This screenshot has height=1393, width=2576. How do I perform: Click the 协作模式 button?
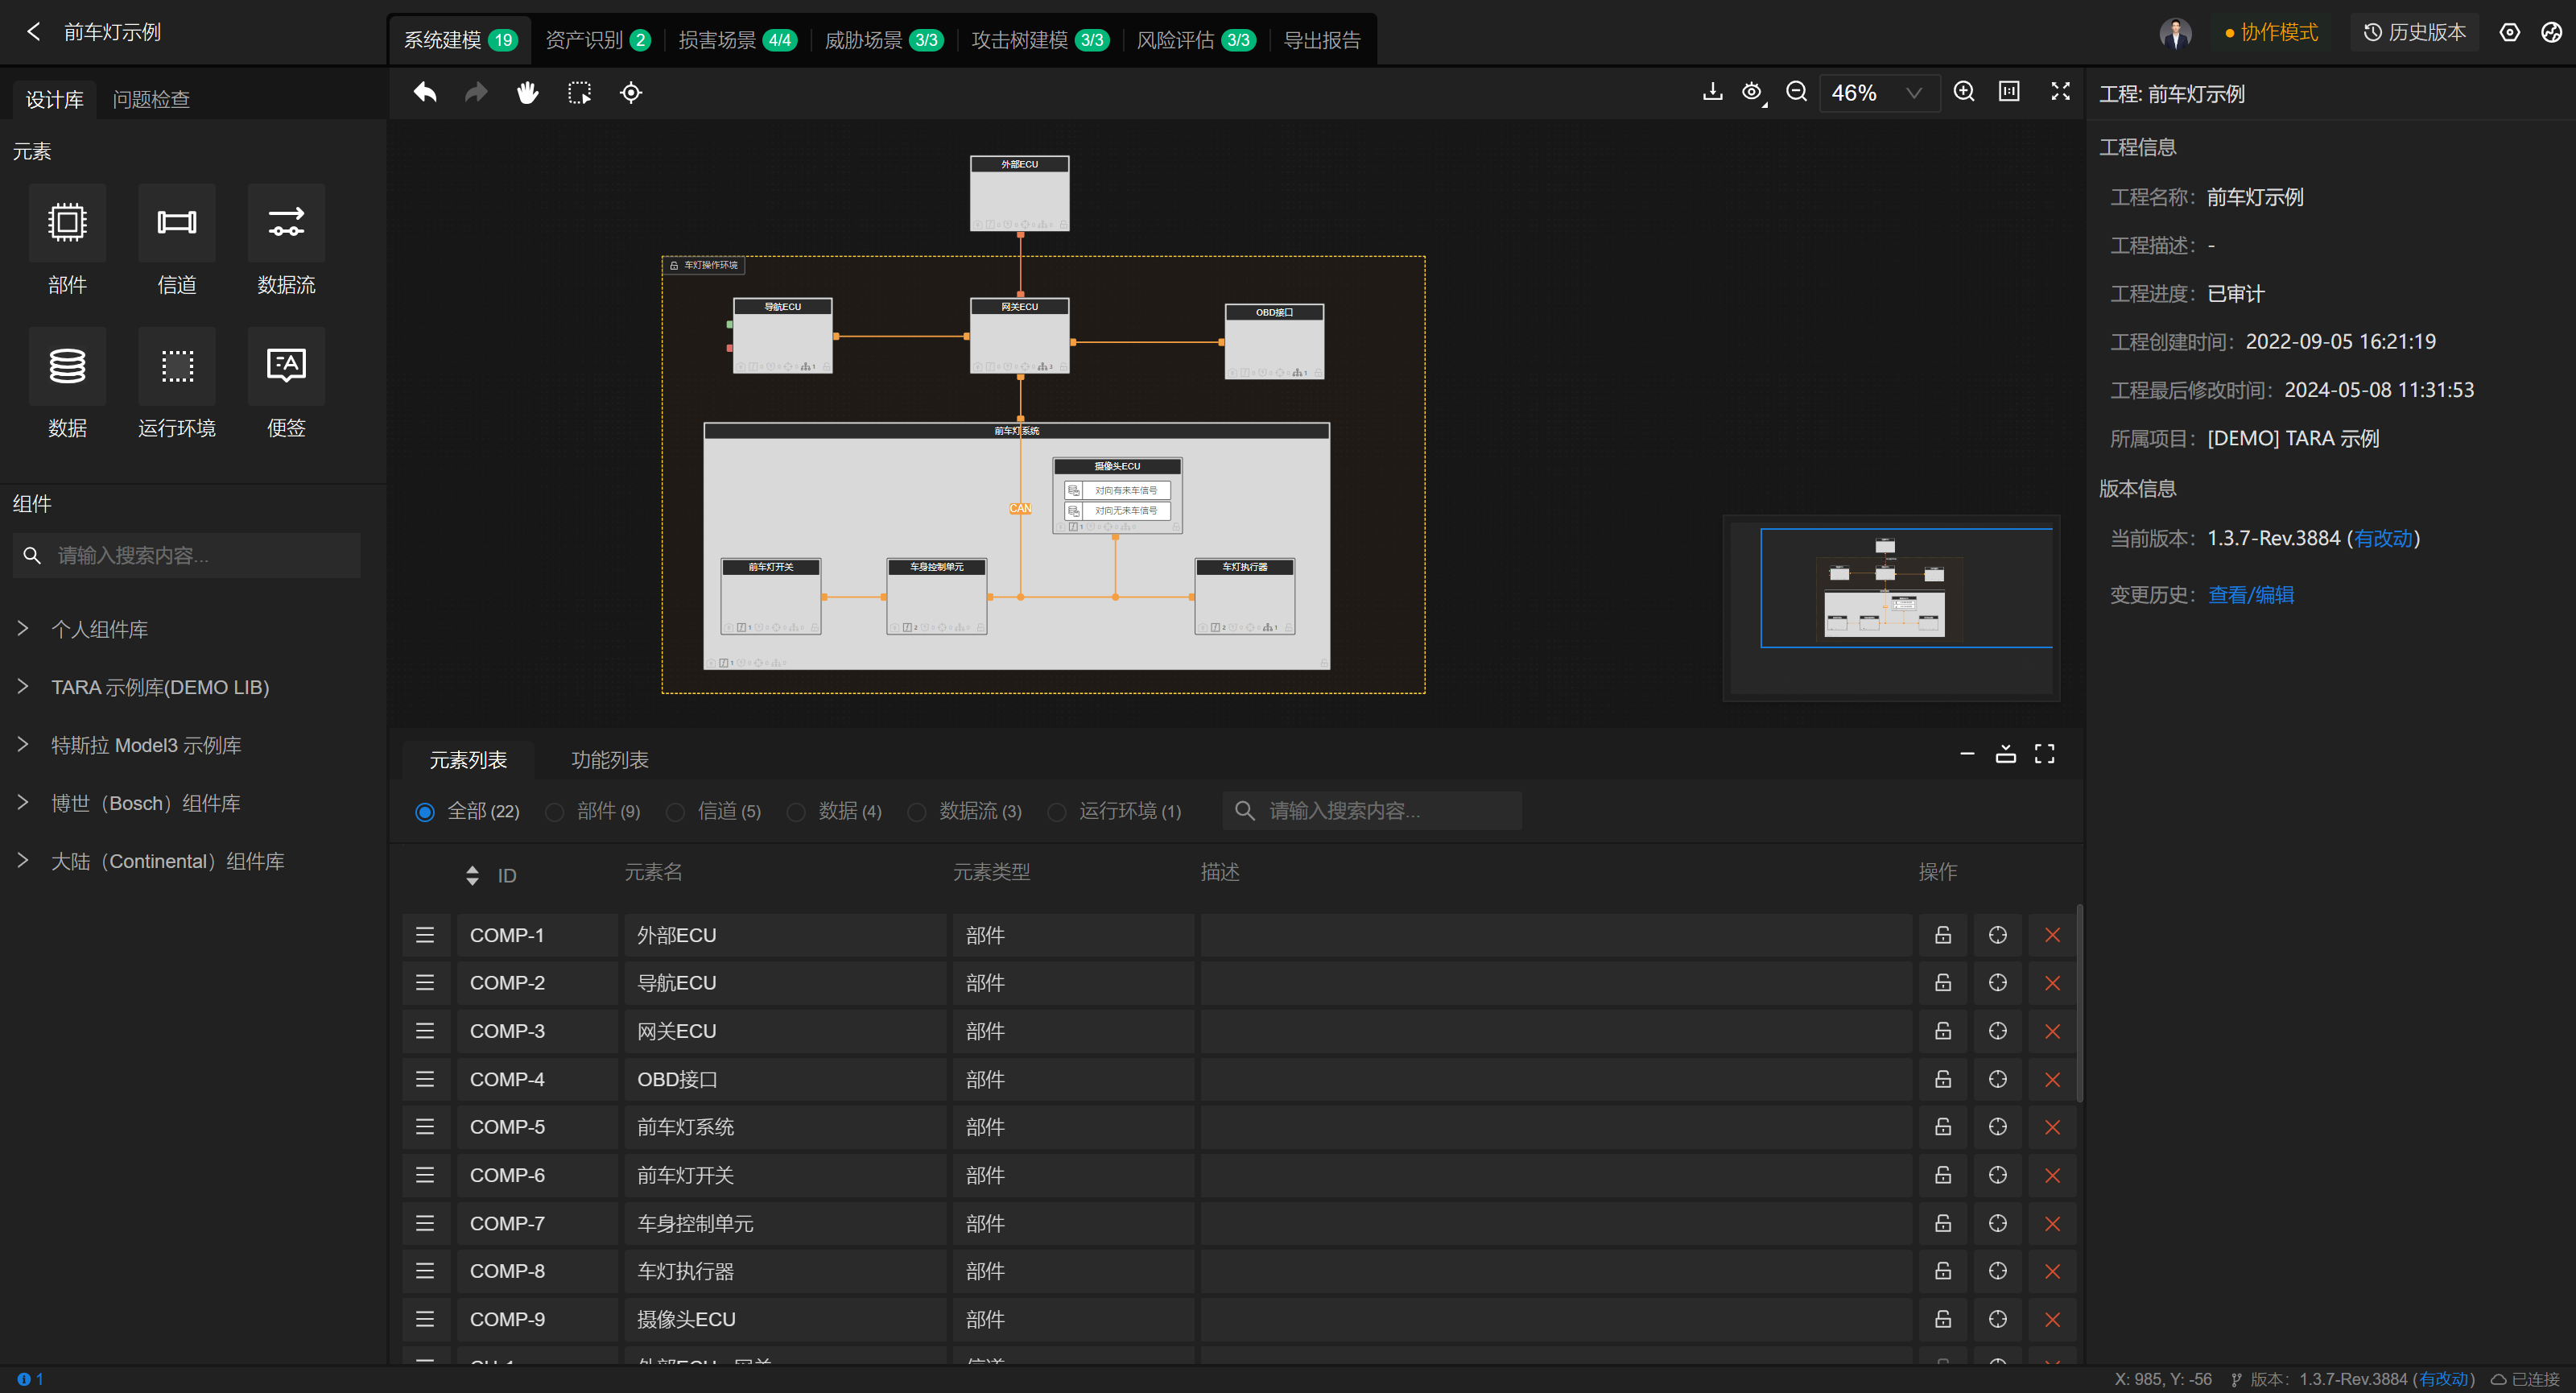pyautogui.click(x=2271, y=32)
